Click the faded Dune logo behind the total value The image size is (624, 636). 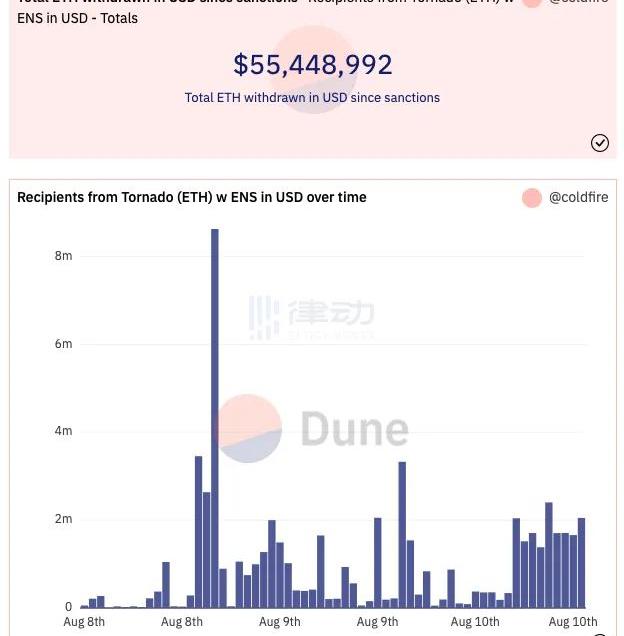313,69
